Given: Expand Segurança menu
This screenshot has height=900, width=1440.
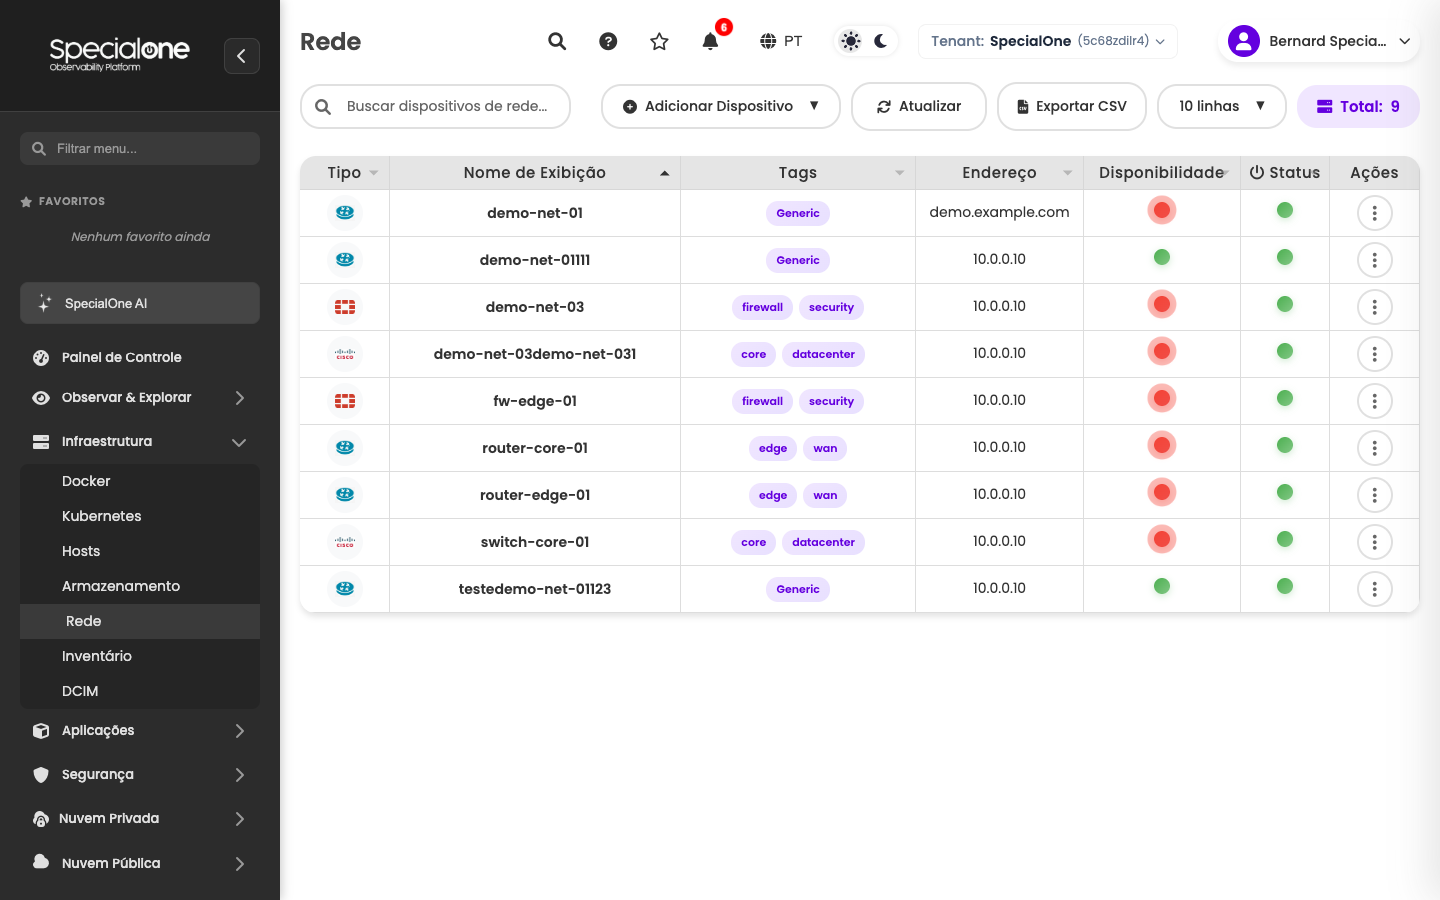Looking at the screenshot, I should pyautogui.click(x=140, y=775).
